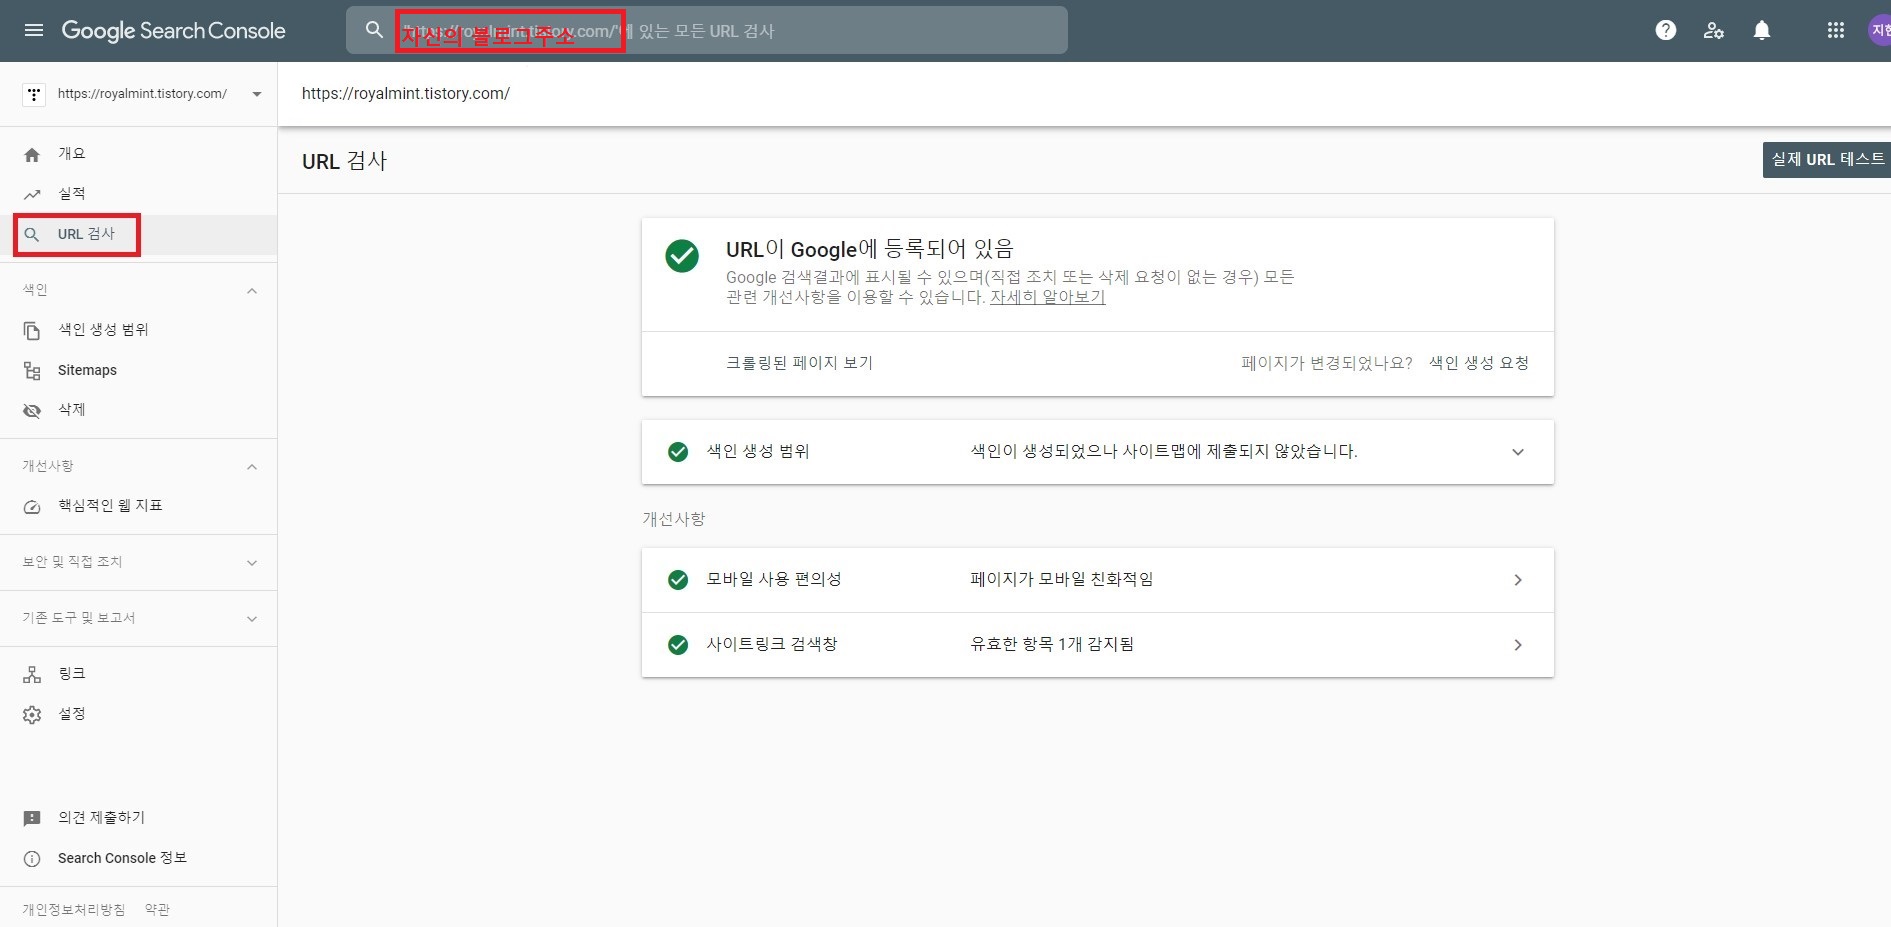This screenshot has width=1891, height=927.
Task: Open 약관 footer link
Action: 157,909
